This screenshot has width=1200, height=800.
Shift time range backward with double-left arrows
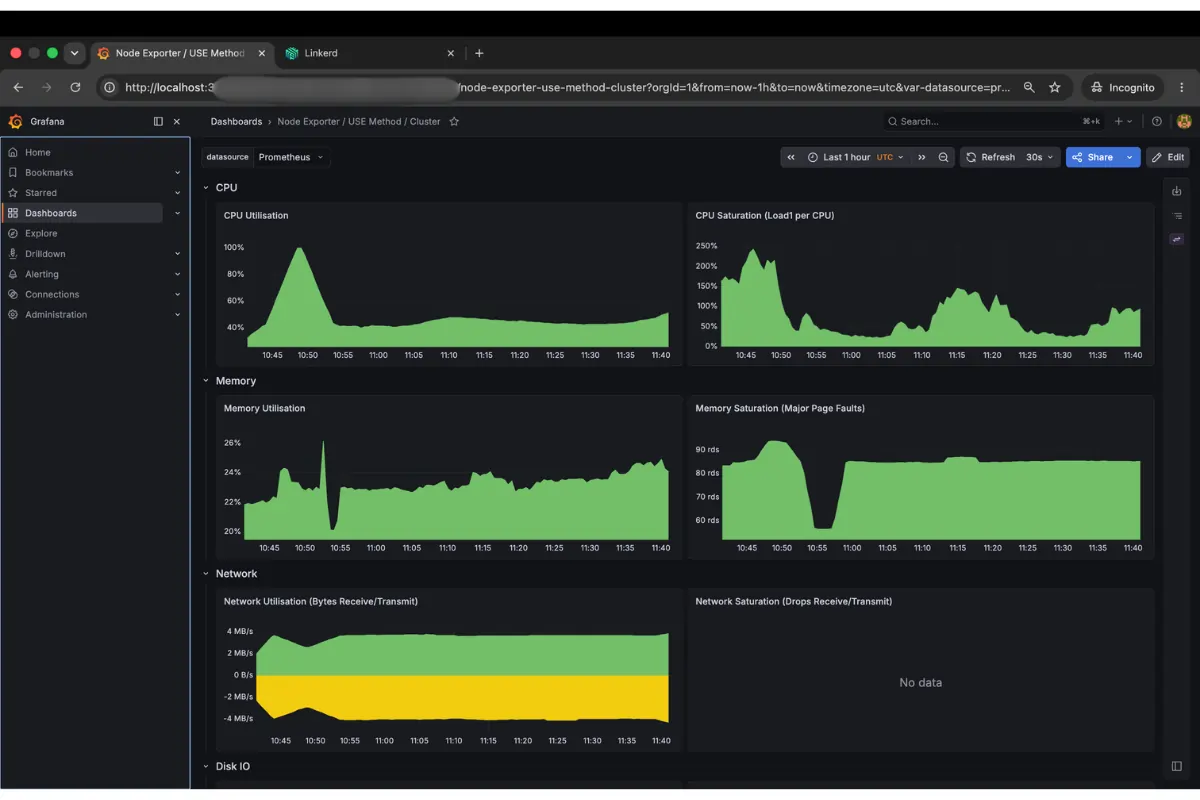791,157
